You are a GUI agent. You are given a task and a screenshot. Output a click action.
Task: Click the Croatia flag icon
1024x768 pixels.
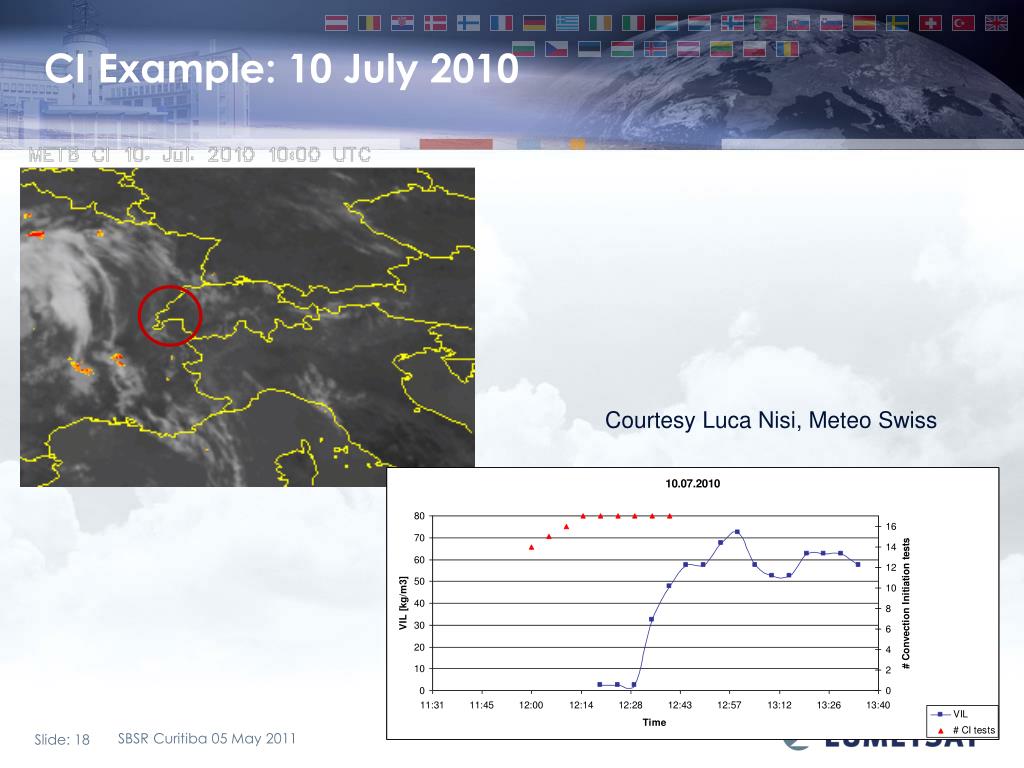tap(402, 23)
